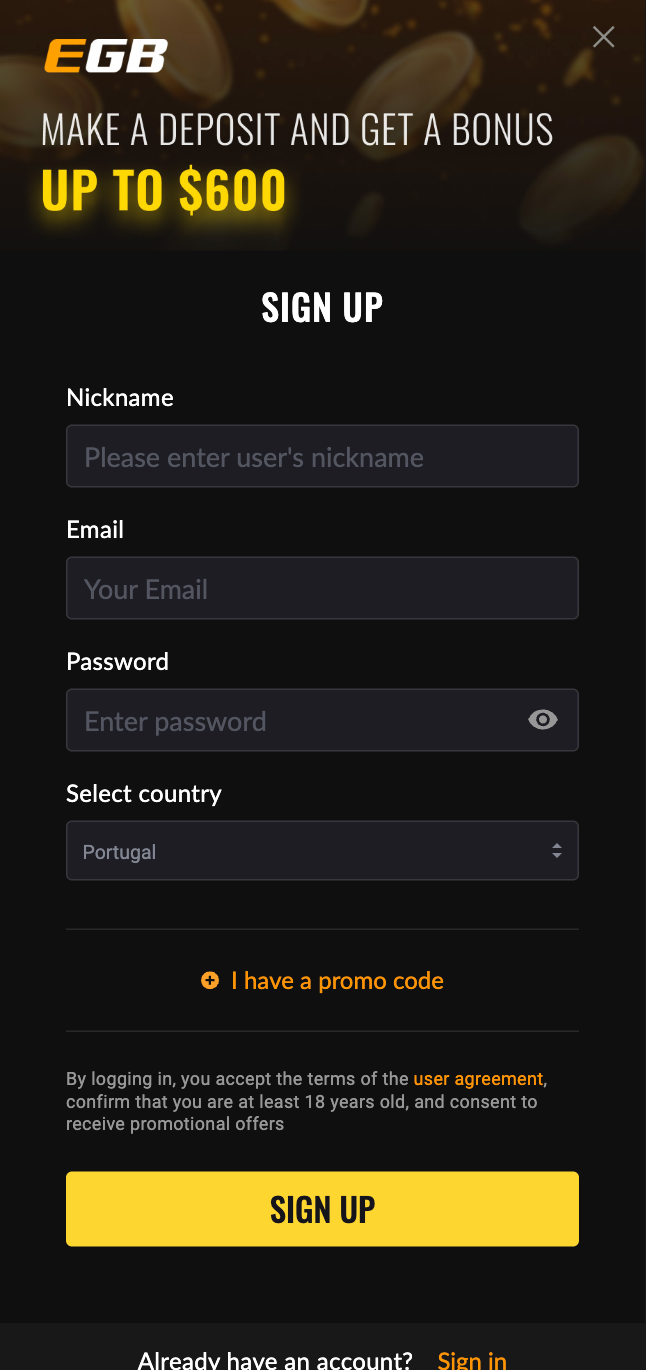
Task: Close the sign up dialog
Action: click(x=604, y=37)
